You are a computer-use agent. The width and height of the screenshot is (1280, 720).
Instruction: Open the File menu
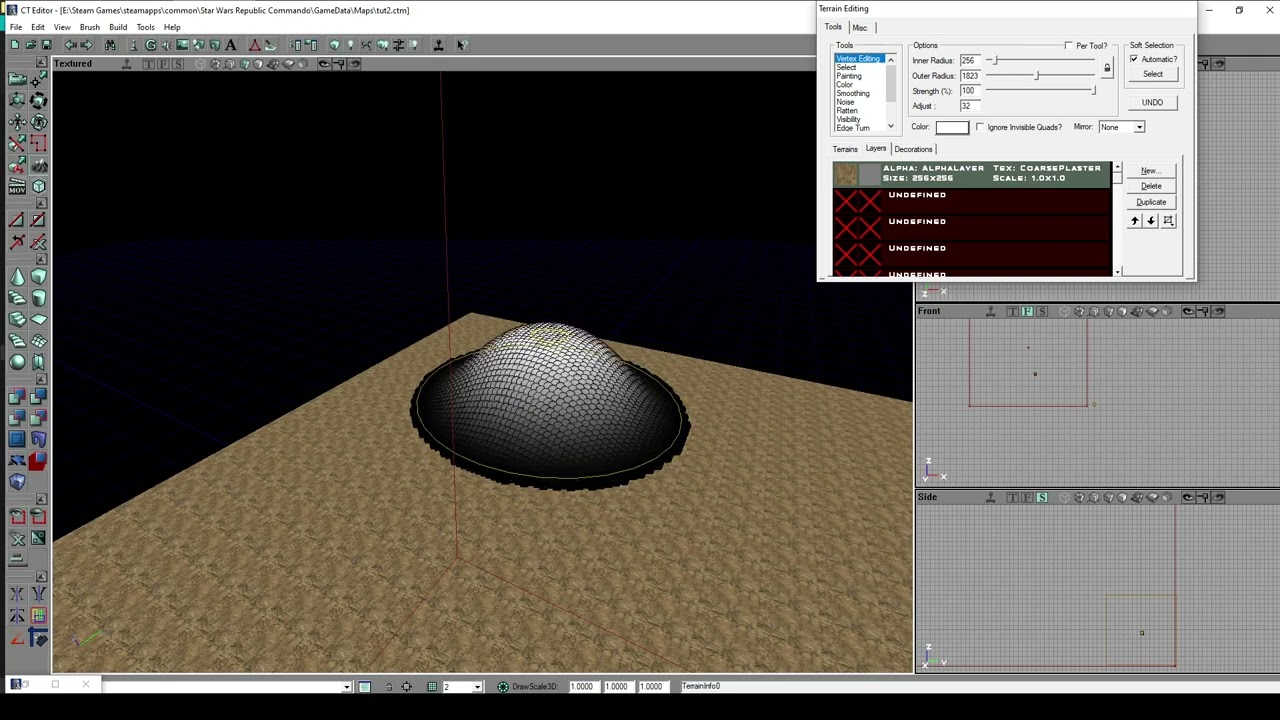tap(16, 27)
